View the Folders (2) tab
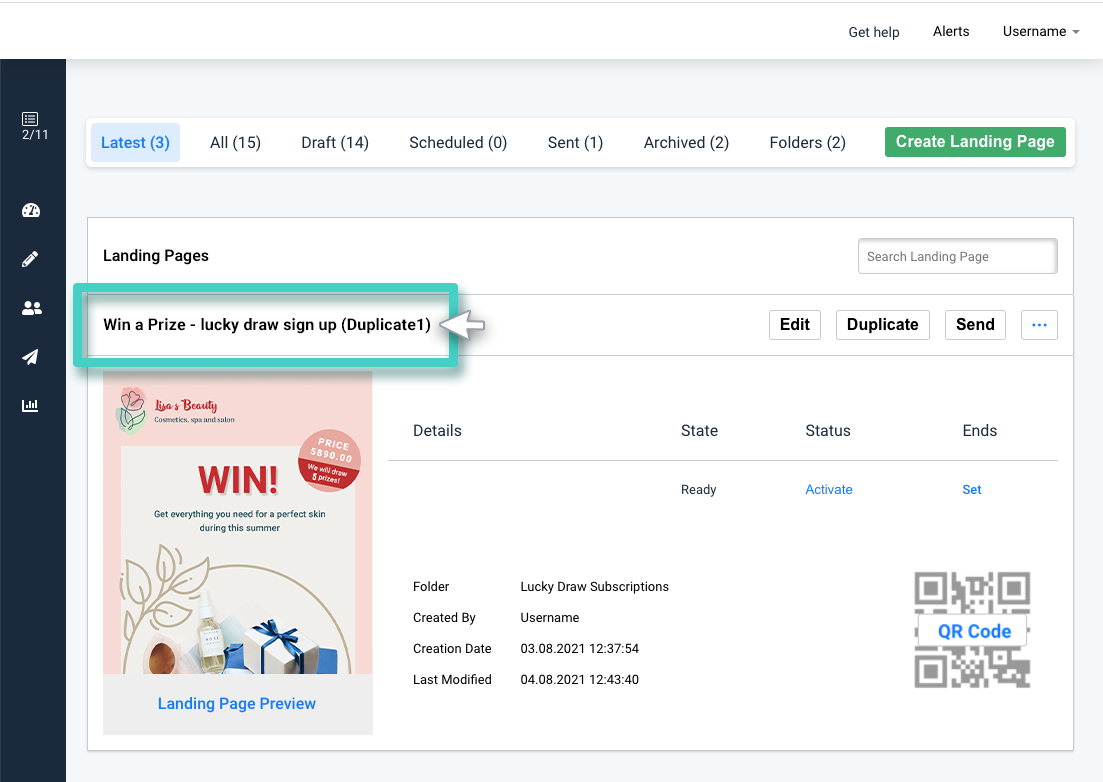1103x782 pixels. coord(808,143)
